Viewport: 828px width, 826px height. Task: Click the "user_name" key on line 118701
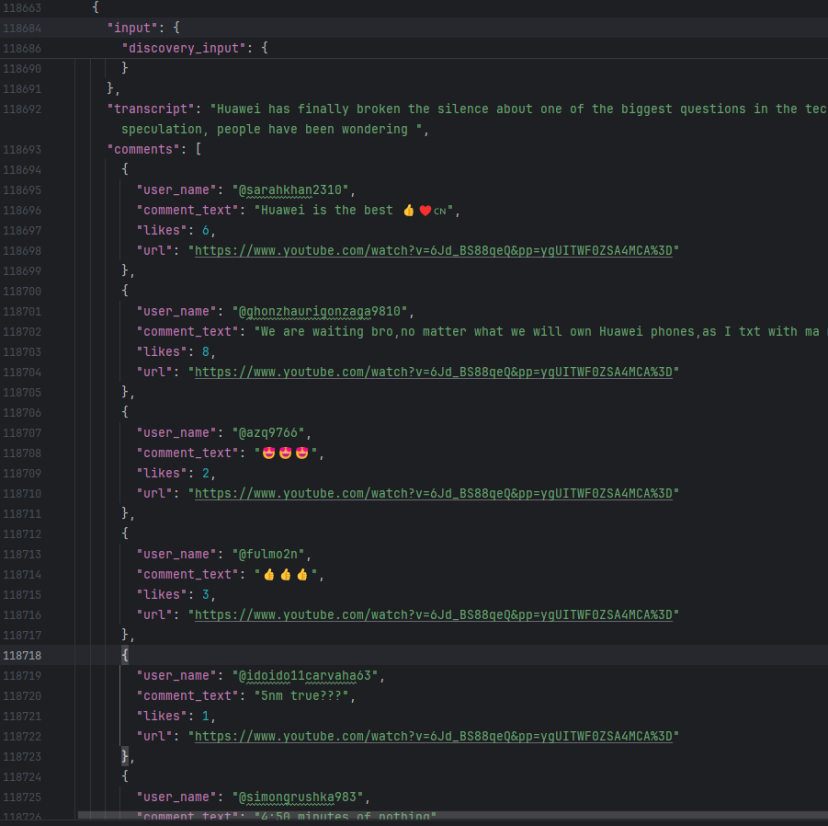[x=176, y=311]
